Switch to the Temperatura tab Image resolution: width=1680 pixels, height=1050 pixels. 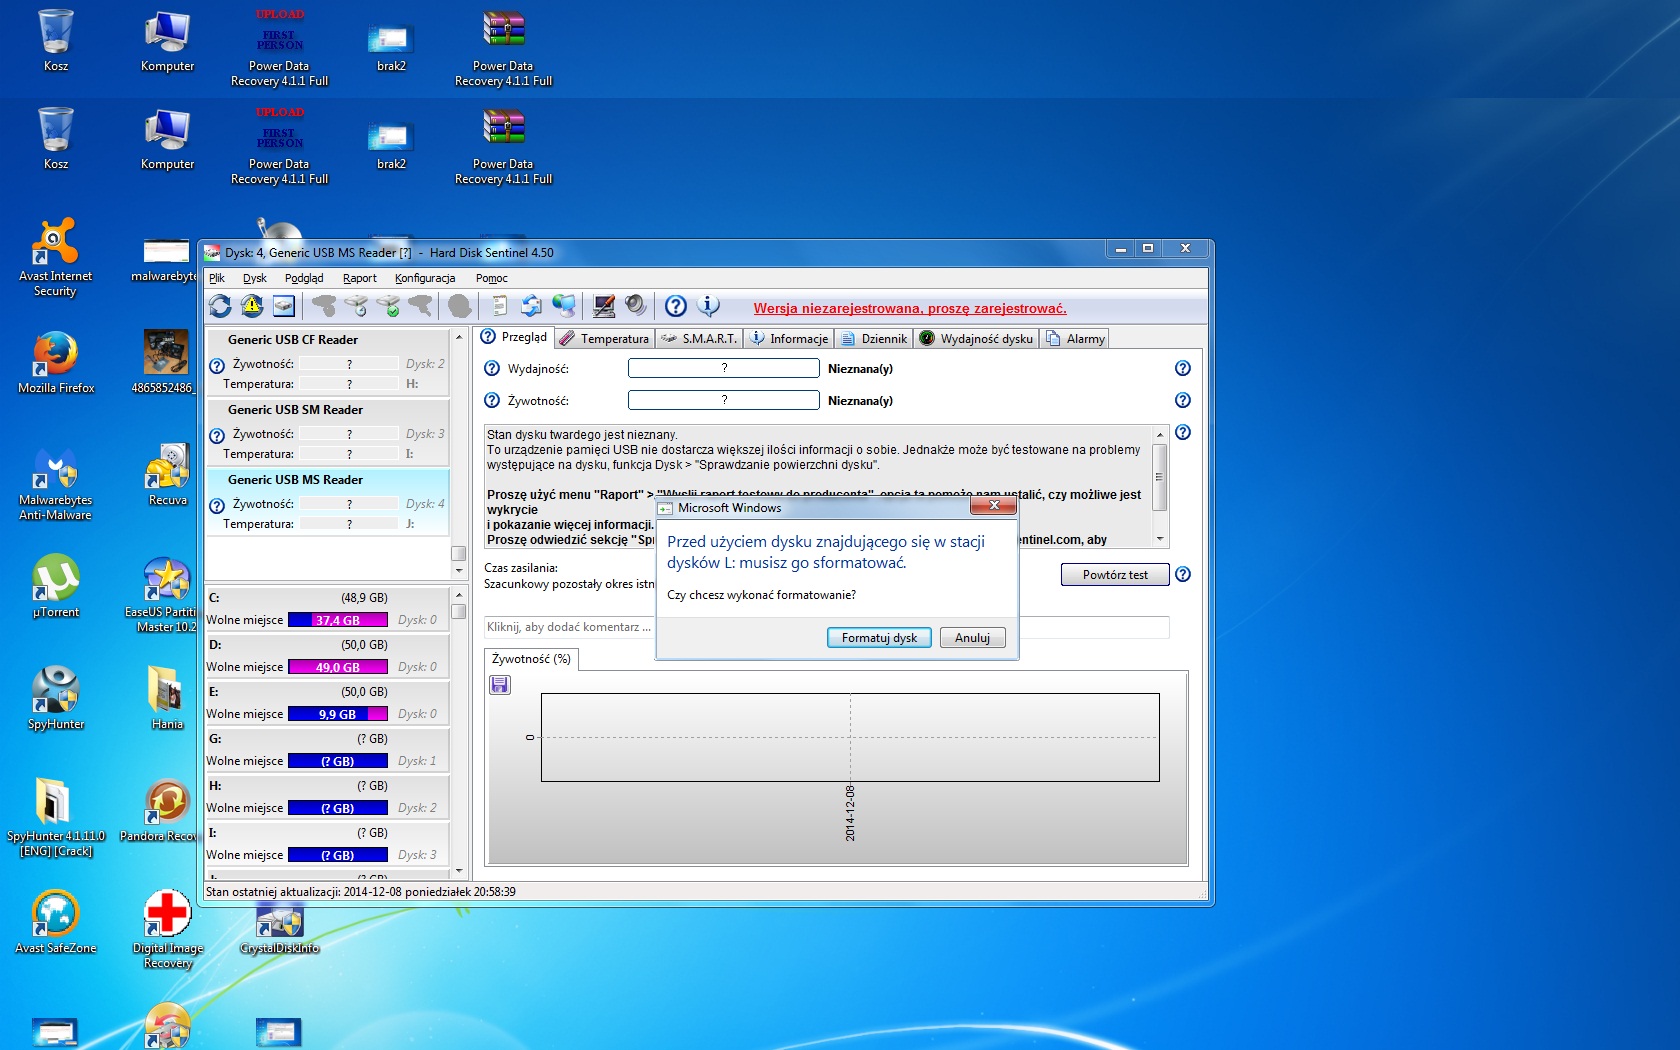pos(605,339)
